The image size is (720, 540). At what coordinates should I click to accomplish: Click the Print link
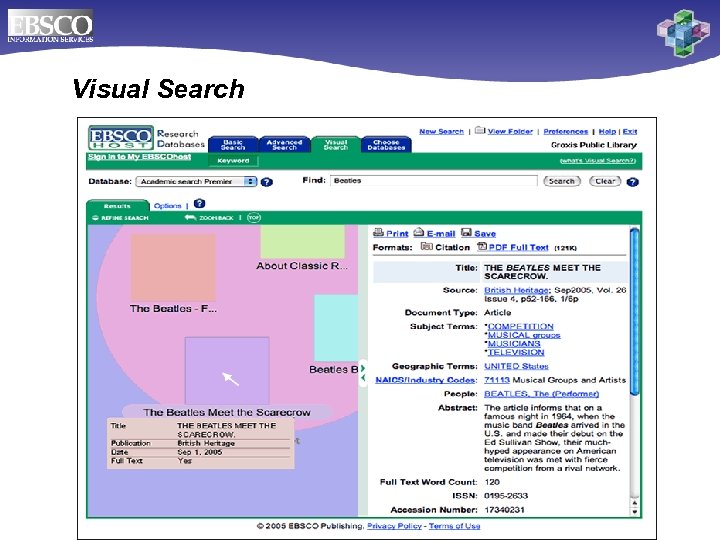click(397, 233)
